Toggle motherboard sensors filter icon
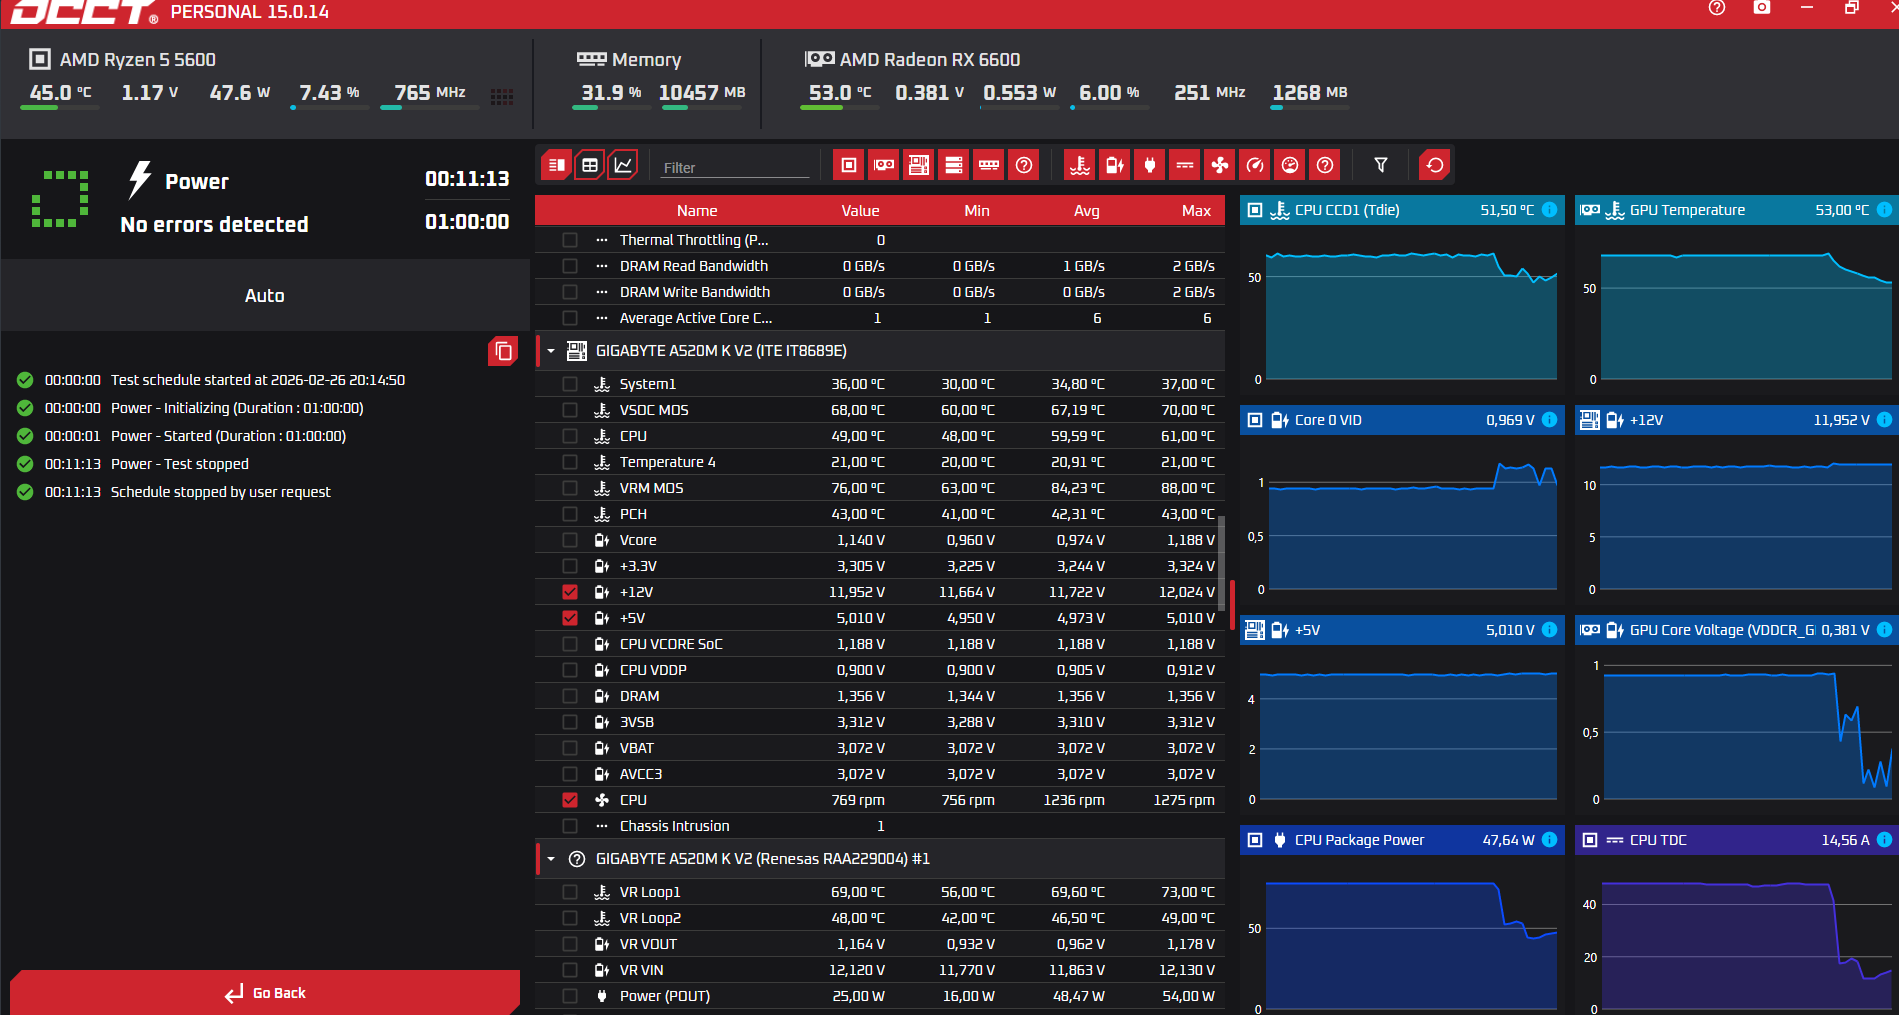This screenshot has height=1015, width=1899. click(919, 165)
